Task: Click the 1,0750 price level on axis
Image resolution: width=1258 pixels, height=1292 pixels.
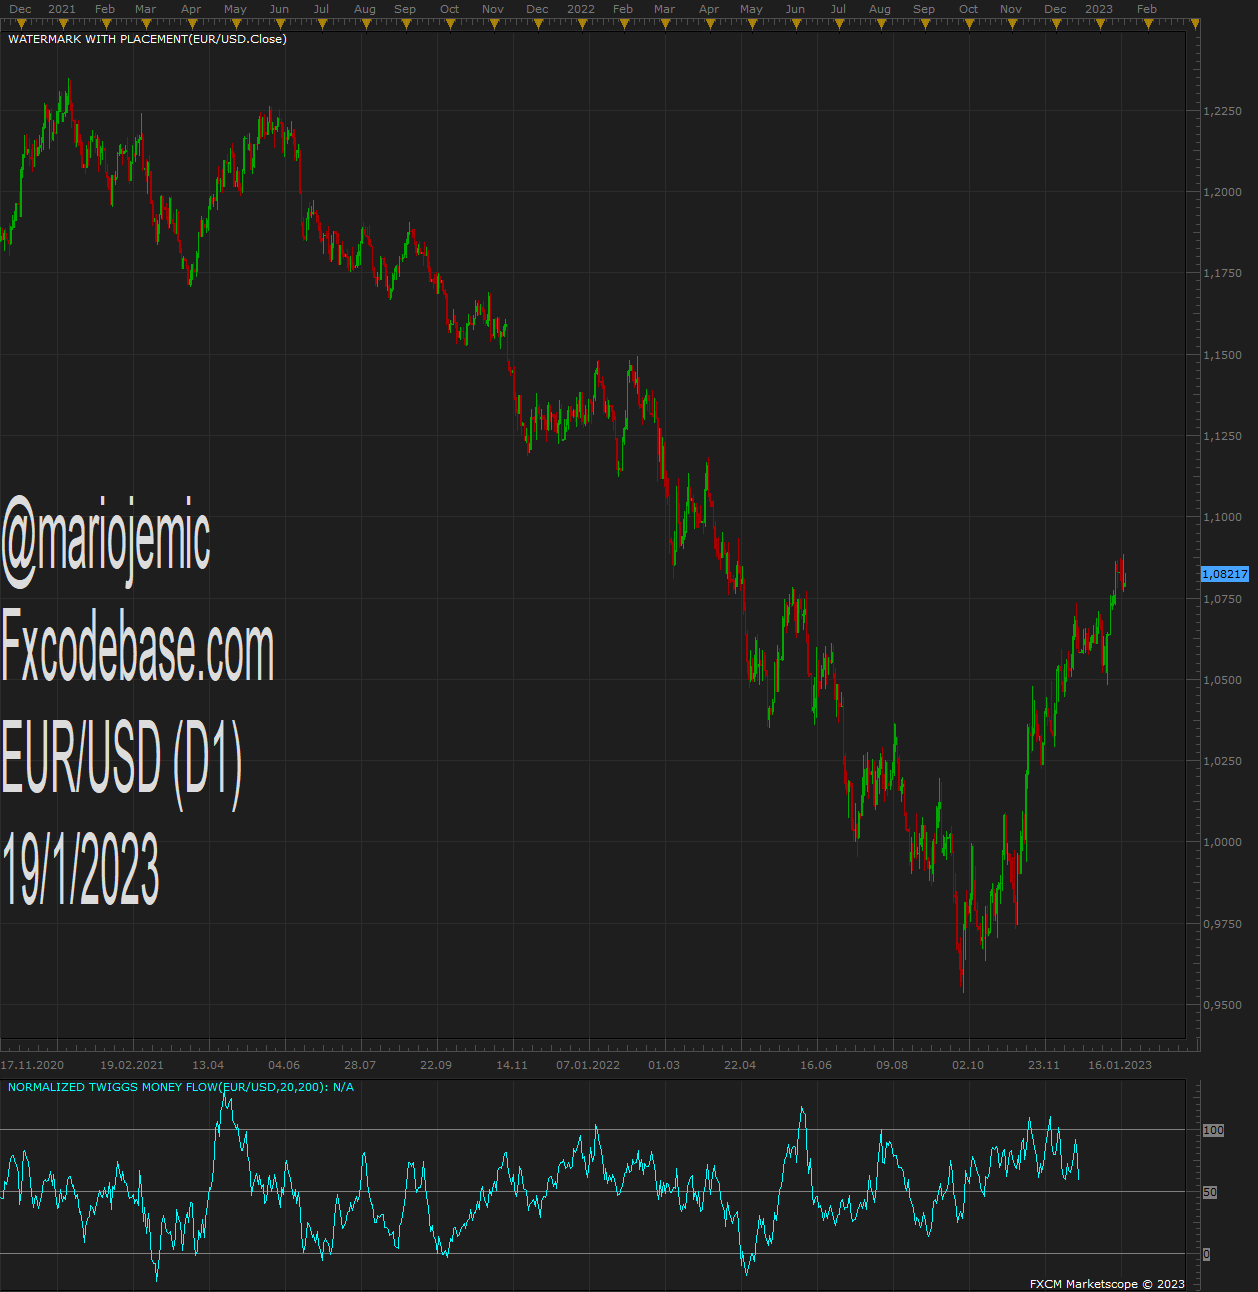Action: coord(1223,599)
